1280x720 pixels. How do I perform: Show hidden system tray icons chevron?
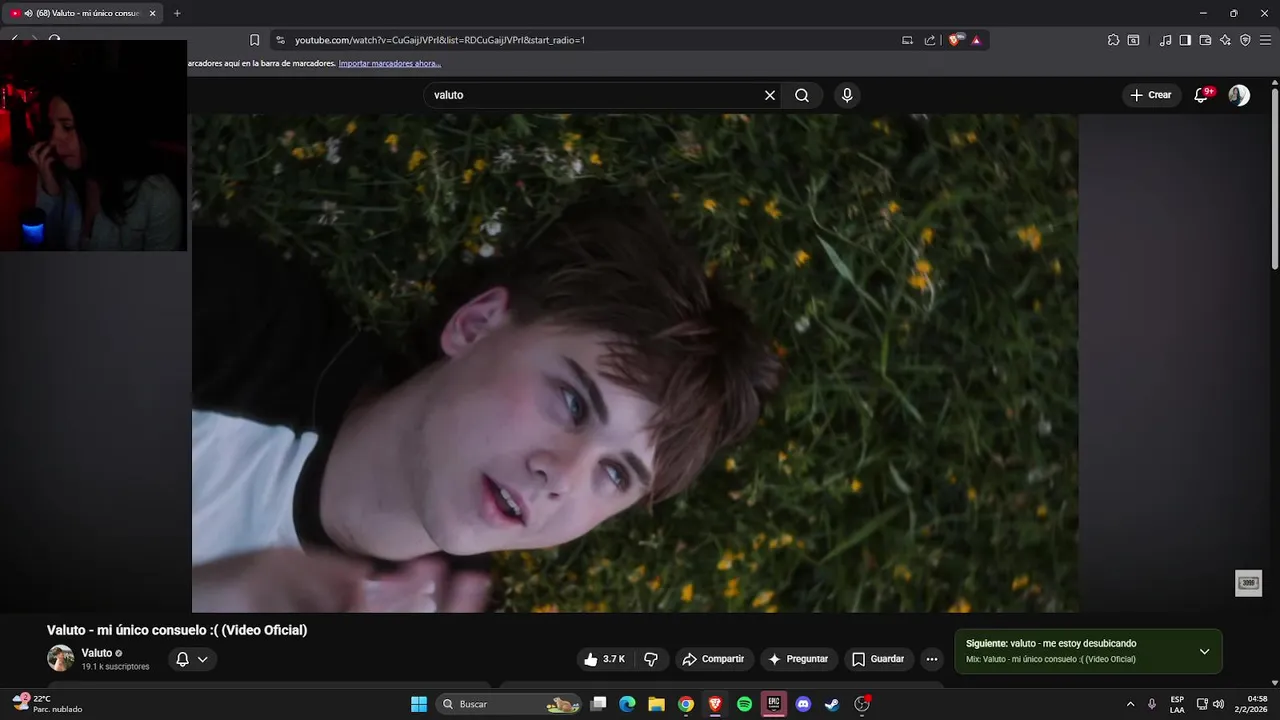1130,704
